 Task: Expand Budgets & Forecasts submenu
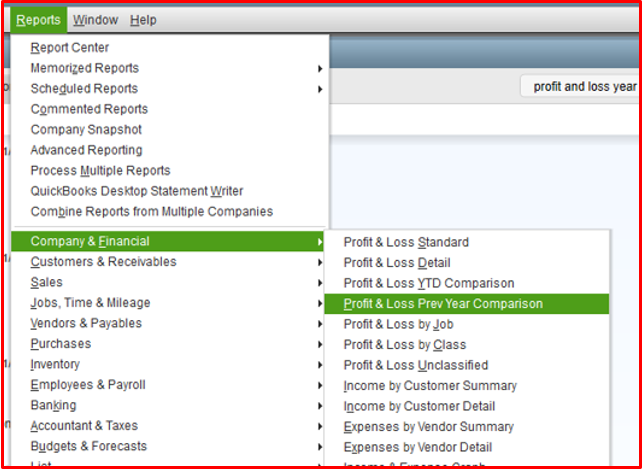(x=168, y=447)
